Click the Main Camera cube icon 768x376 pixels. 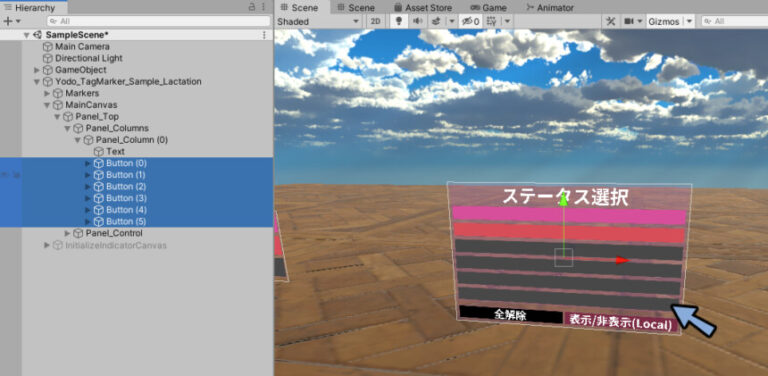[x=48, y=47]
